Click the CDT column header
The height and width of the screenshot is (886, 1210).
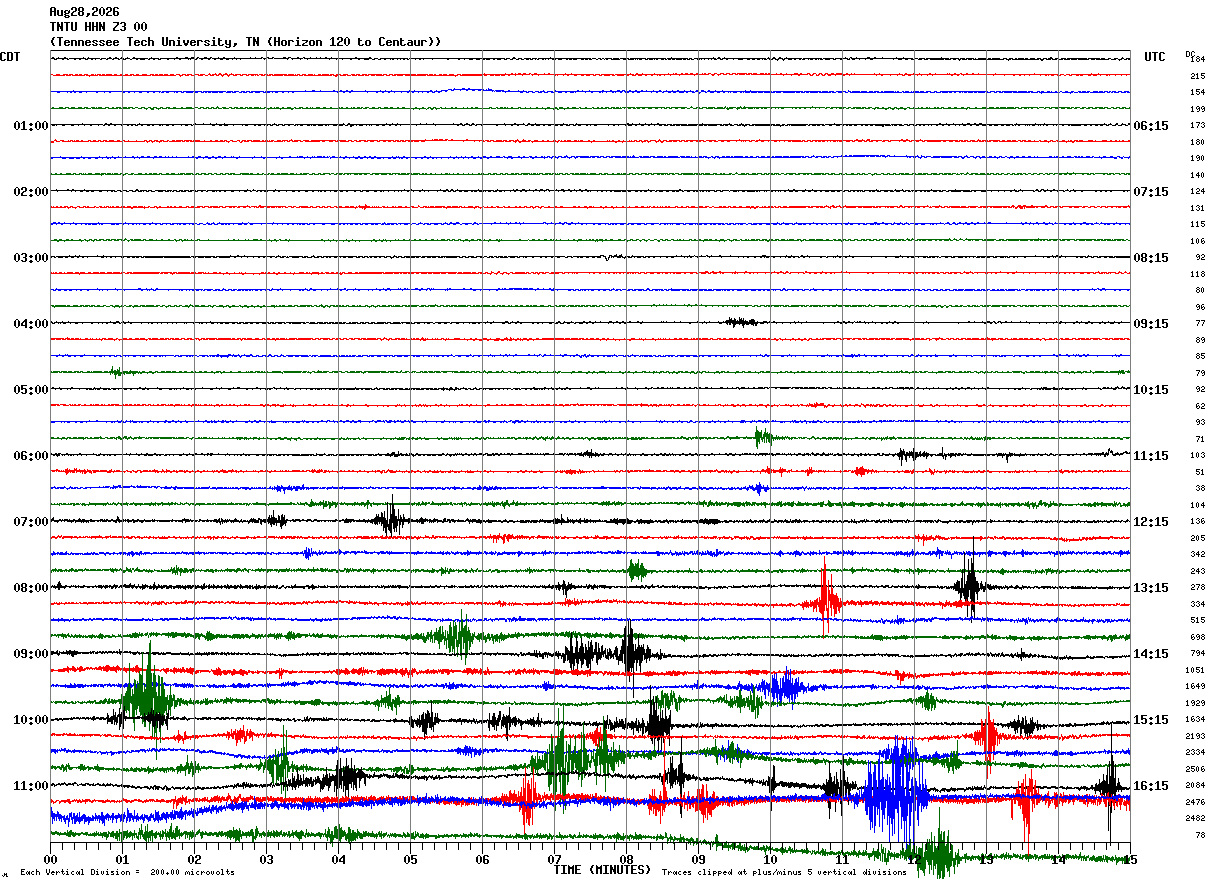(10, 57)
